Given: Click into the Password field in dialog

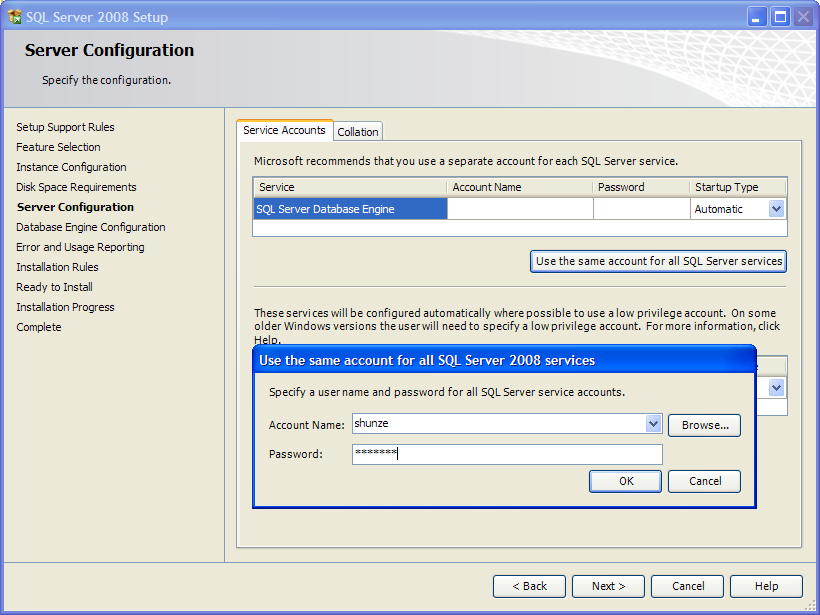Looking at the screenshot, I should pos(507,454).
